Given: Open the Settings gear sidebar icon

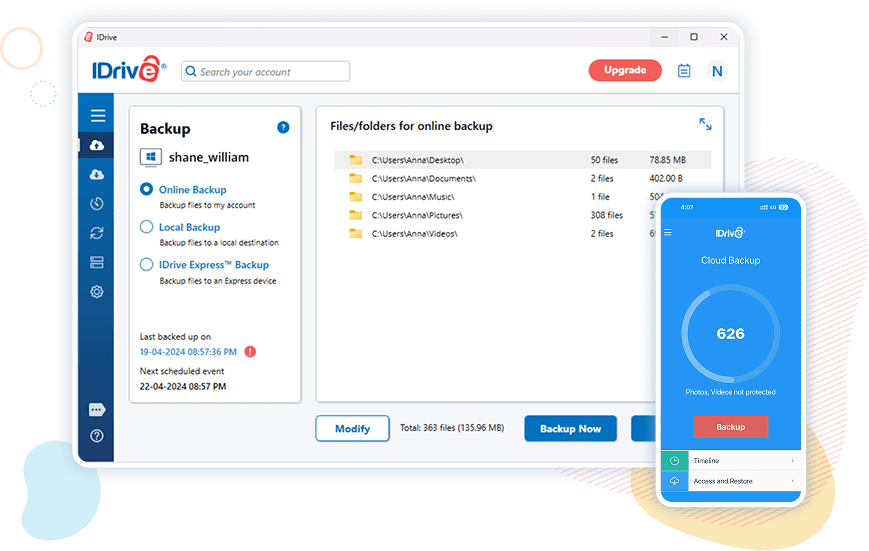Looking at the screenshot, I should 97,292.
